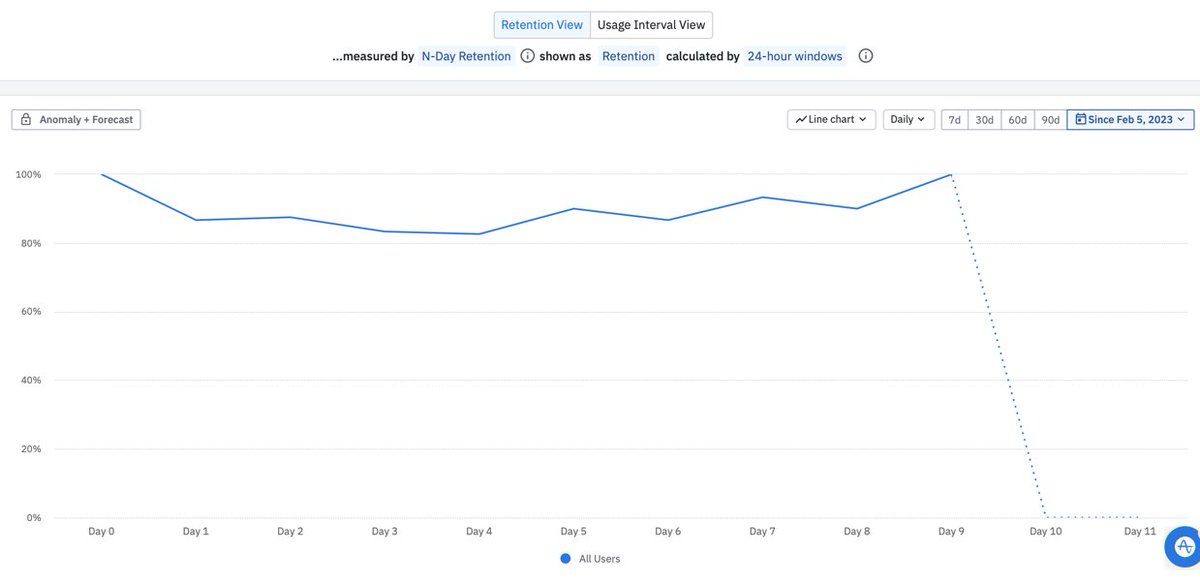Click the 80% y-axis label
Viewport: 1200px width, 584px height.
tap(30, 243)
